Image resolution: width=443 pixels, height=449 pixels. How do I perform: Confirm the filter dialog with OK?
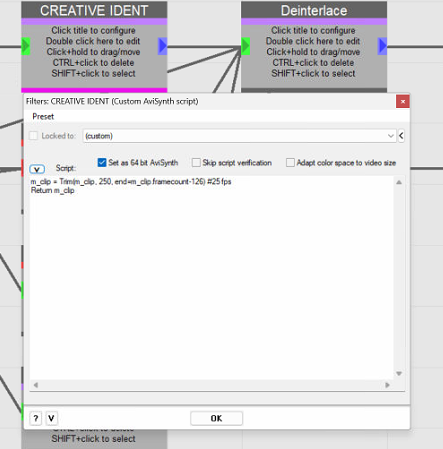(x=216, y=418)
